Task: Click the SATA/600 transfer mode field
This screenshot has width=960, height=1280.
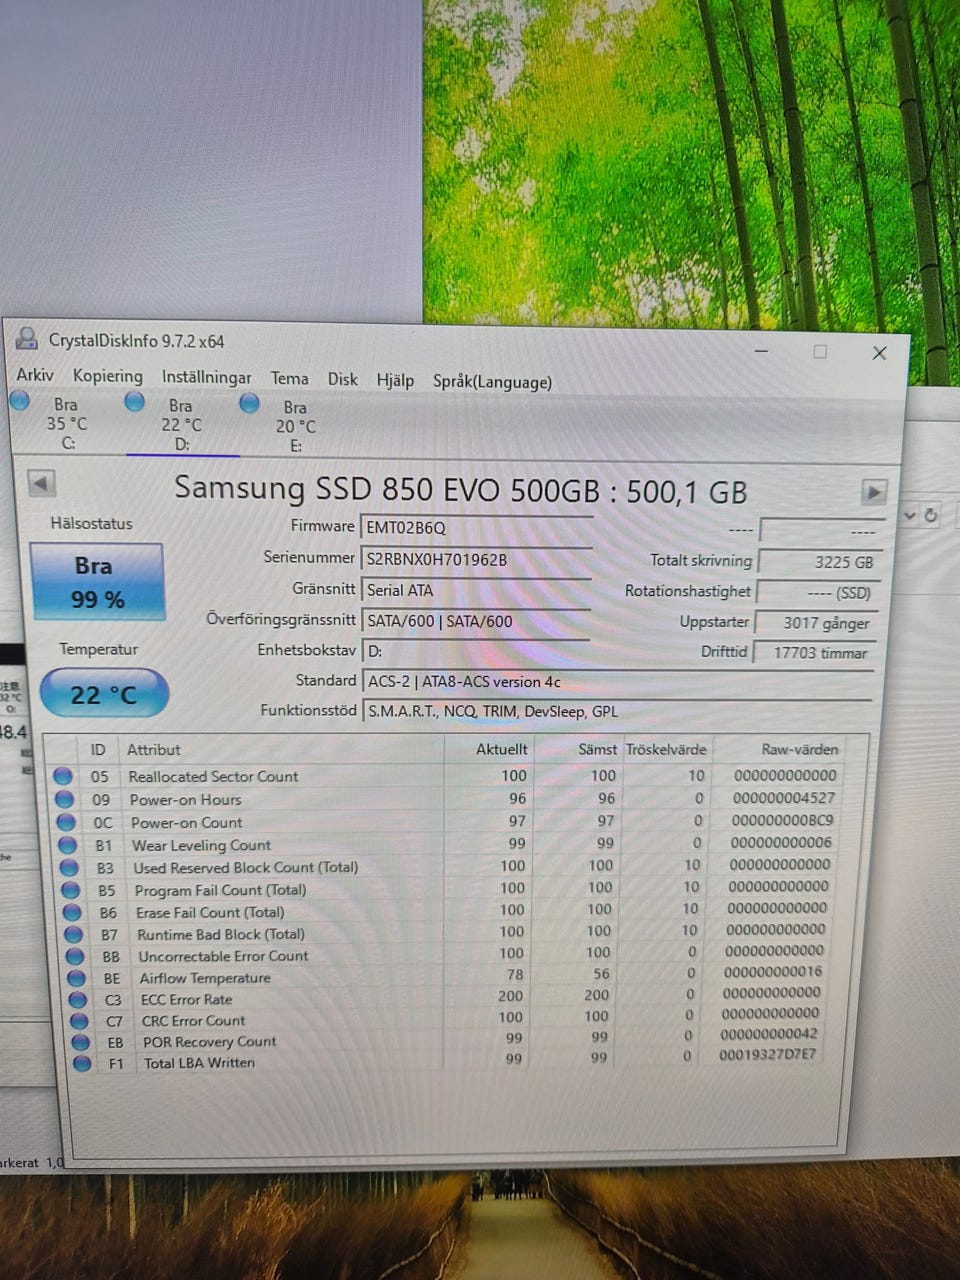Action: pos(476,621)
